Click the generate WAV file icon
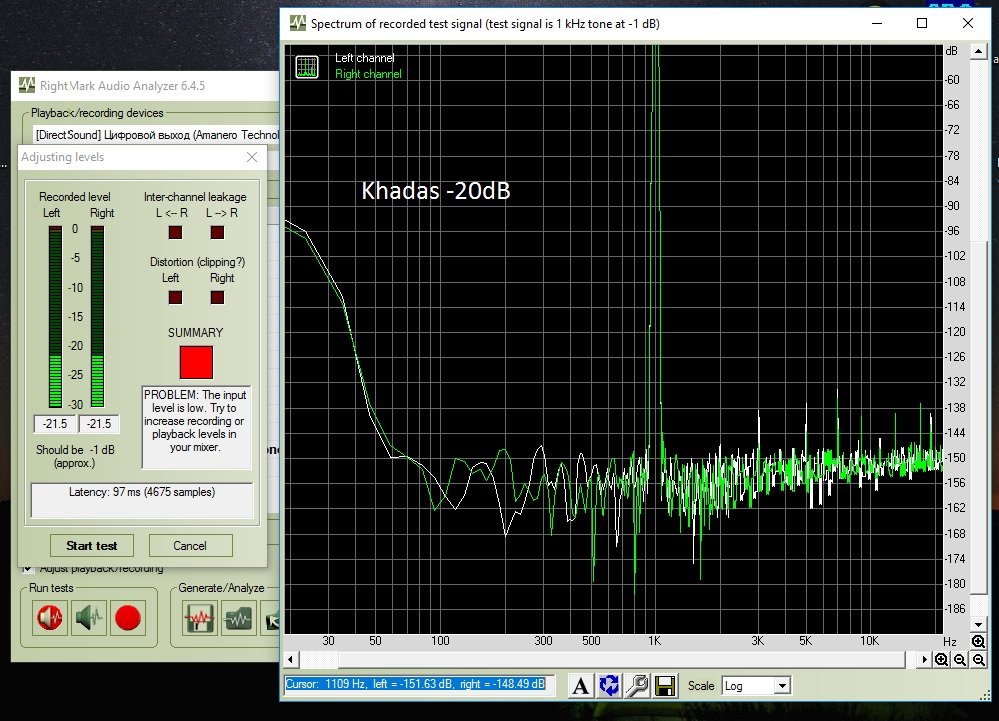This screenshot has width=999, height=721. click(198, 619)
